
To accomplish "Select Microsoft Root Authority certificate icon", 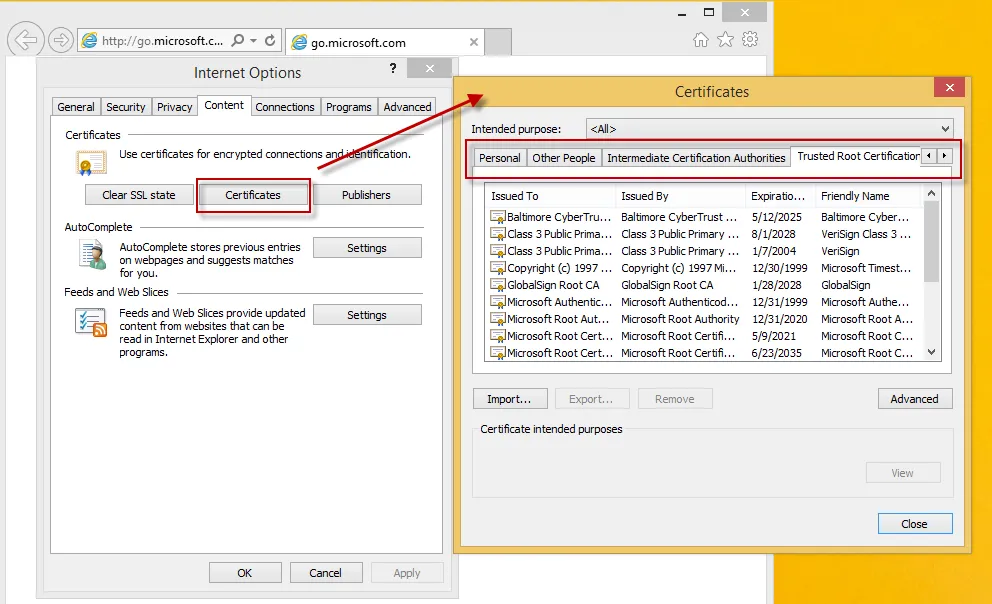I will (497, 319).
